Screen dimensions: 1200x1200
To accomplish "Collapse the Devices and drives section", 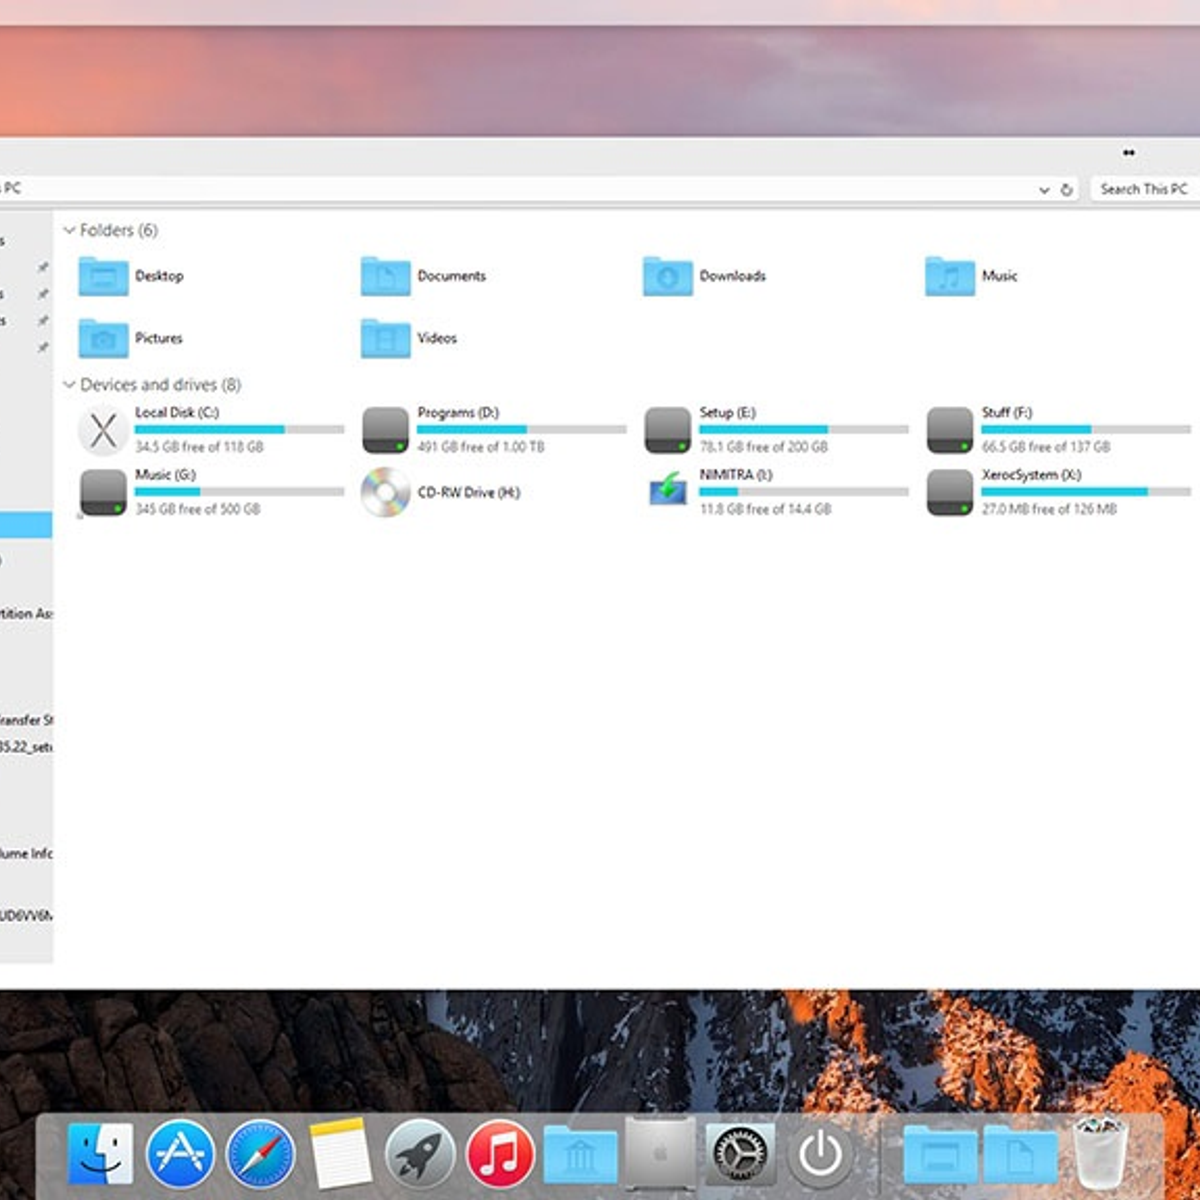I will (69, 385).
